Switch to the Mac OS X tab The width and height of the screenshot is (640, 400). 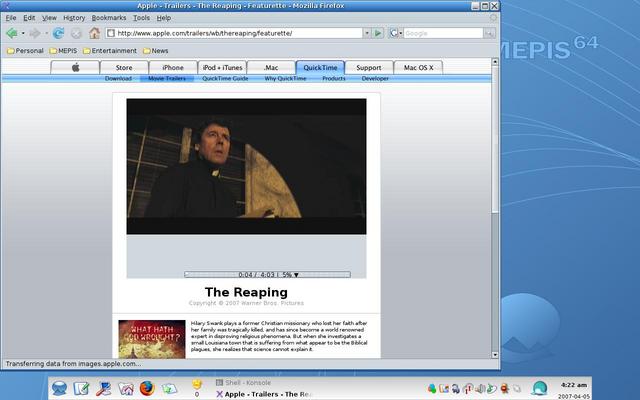click(418, 67)
